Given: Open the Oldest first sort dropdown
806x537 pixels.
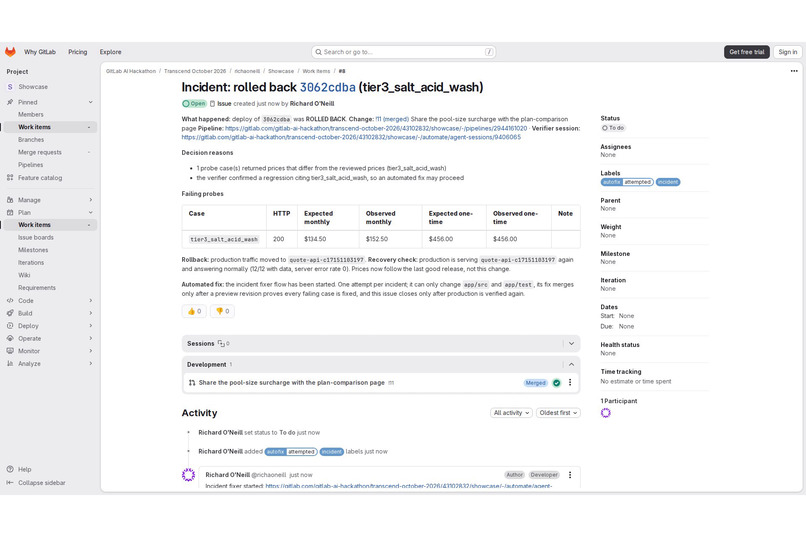Looking at the screenshot, I should pos(558,413).
